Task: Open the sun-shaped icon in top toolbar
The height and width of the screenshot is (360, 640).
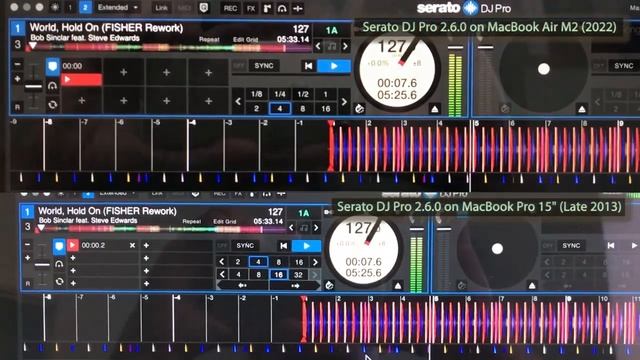Action: (55, 7)
